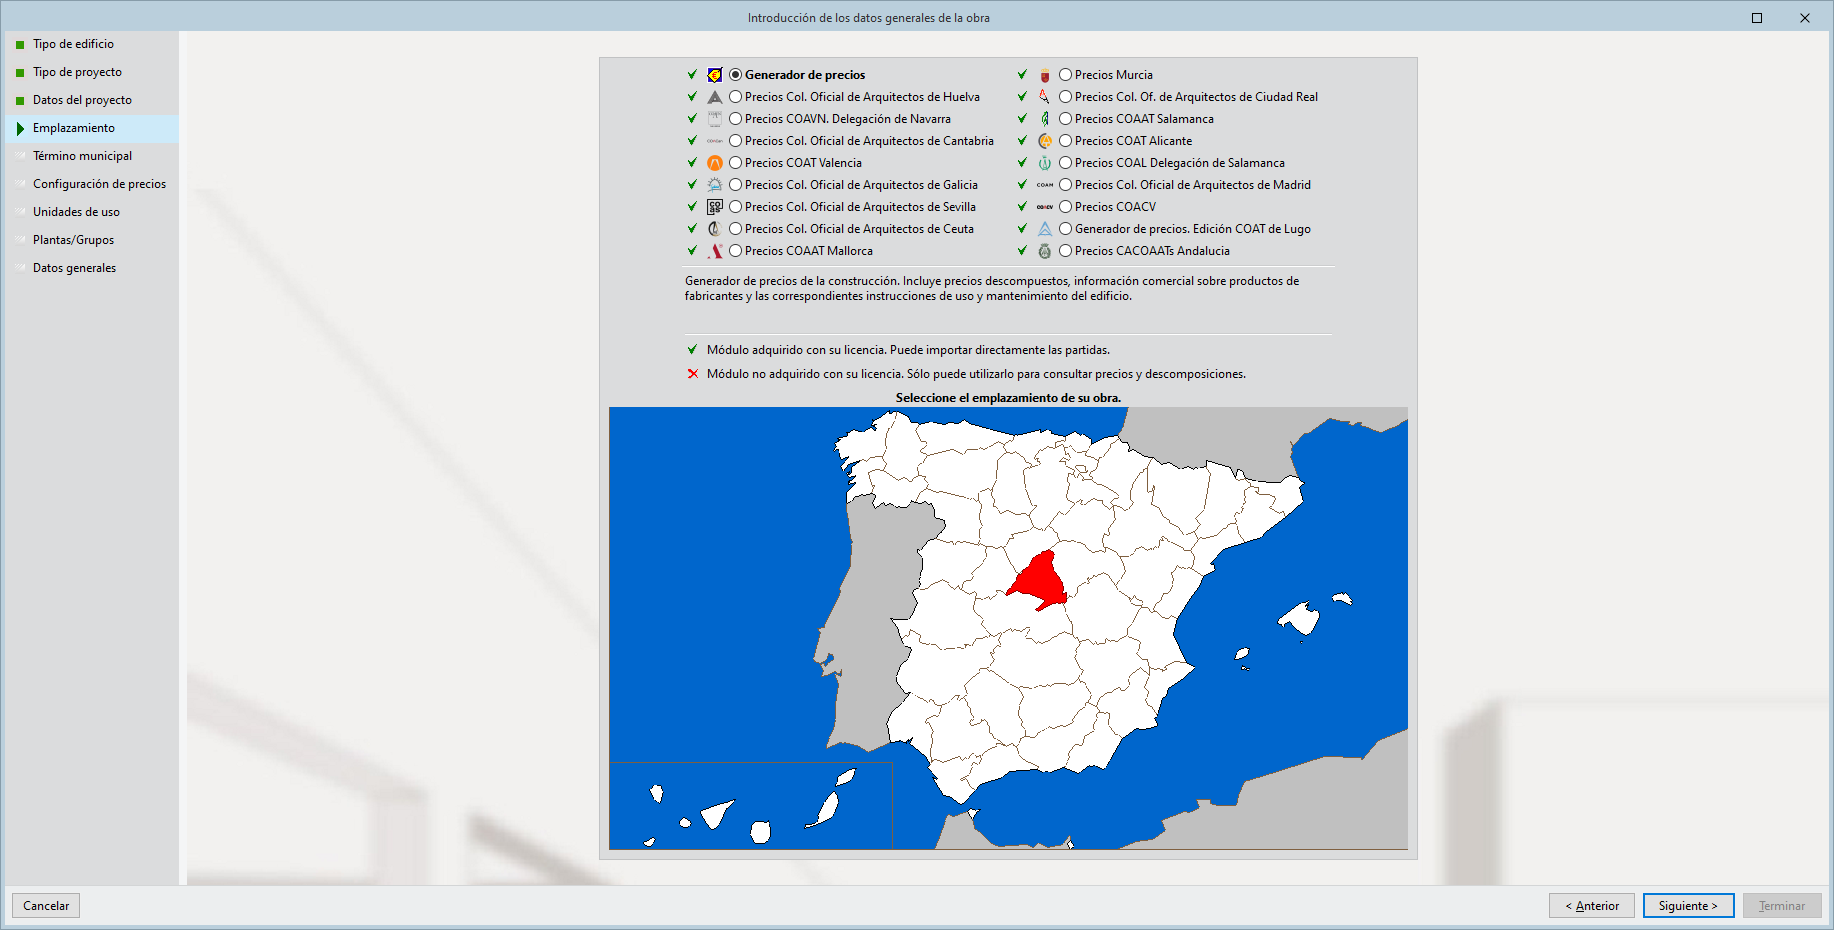Choose the Precios COAT Alicante option
Viewport: 1834px width, 930px height.
click(1066, 141)
